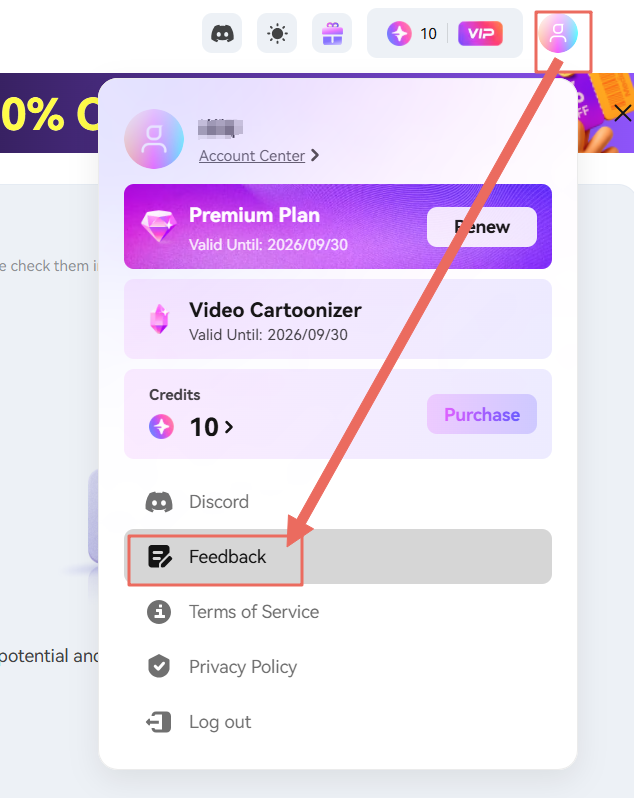634x798 pixels.
Task: Expand Account Center using its chevron arrow
Action: 315,155
